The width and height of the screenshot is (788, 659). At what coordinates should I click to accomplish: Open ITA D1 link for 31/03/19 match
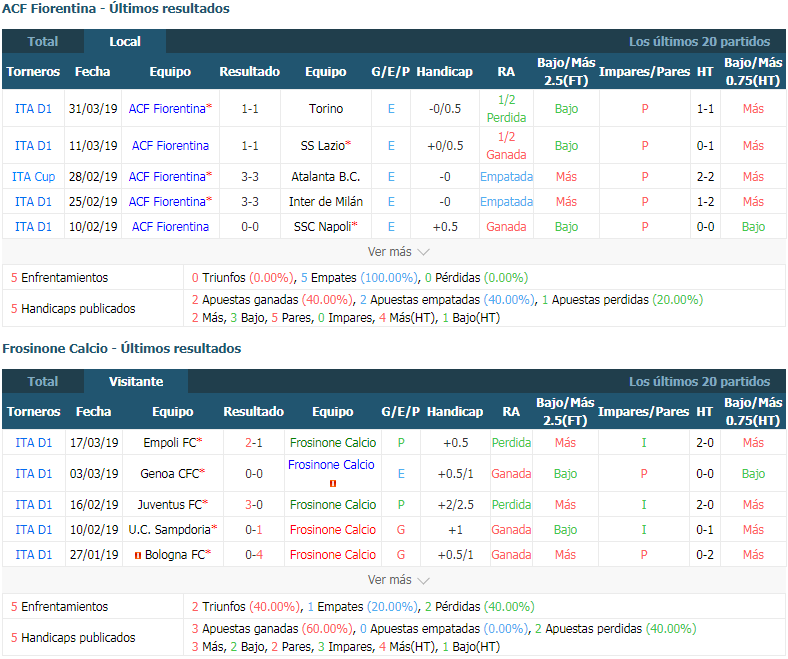point(33,109)
